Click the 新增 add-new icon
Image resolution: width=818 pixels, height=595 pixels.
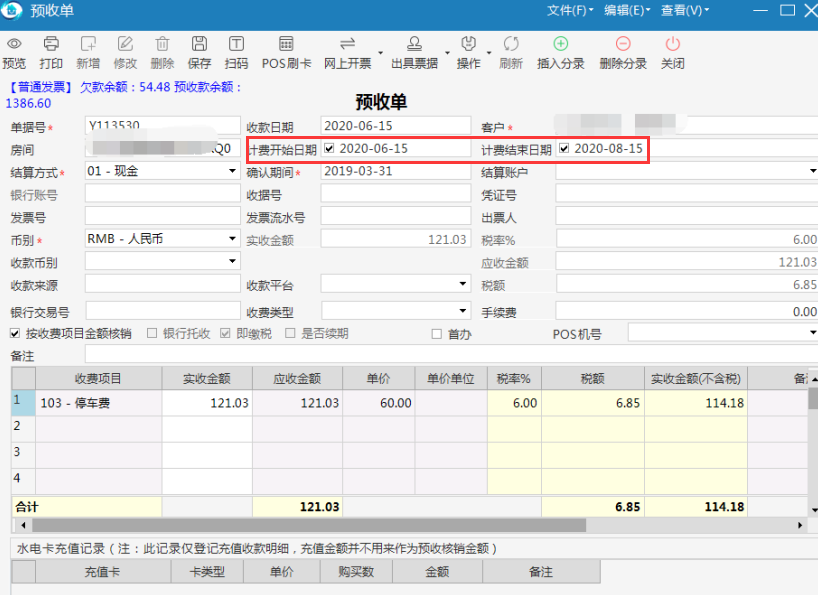point(88,44)
